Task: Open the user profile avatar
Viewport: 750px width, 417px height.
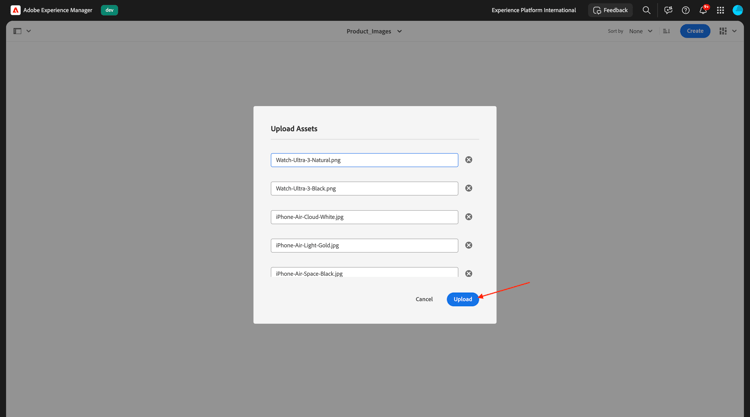Action: coord(738,10)
